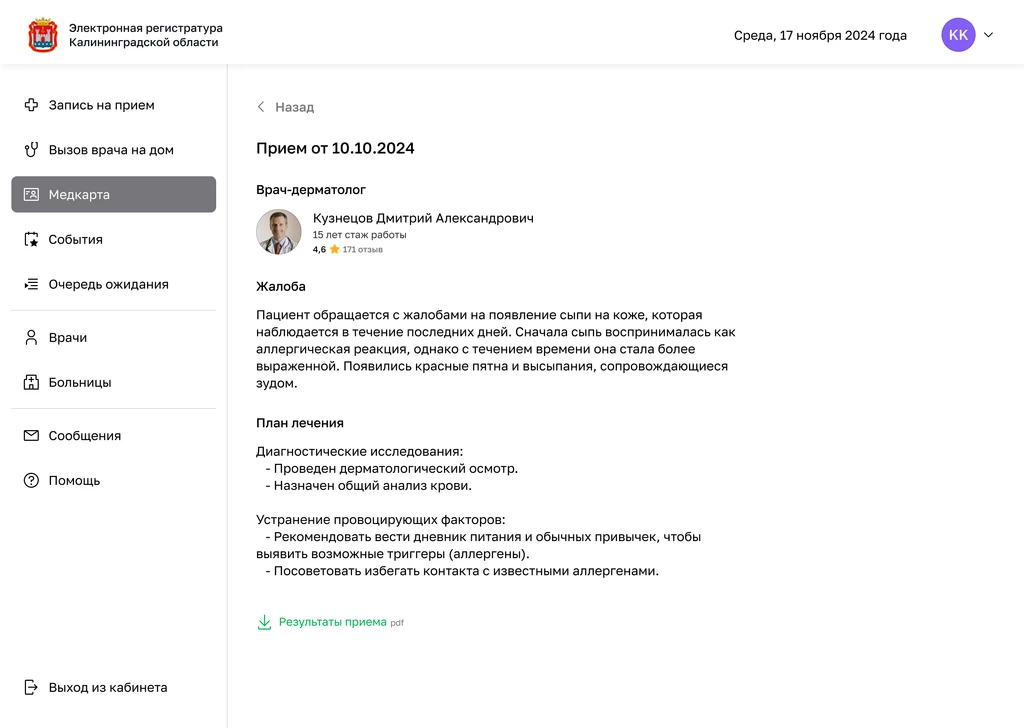Click the plus icon beside Запись на прием

click(x=31, y=105)
